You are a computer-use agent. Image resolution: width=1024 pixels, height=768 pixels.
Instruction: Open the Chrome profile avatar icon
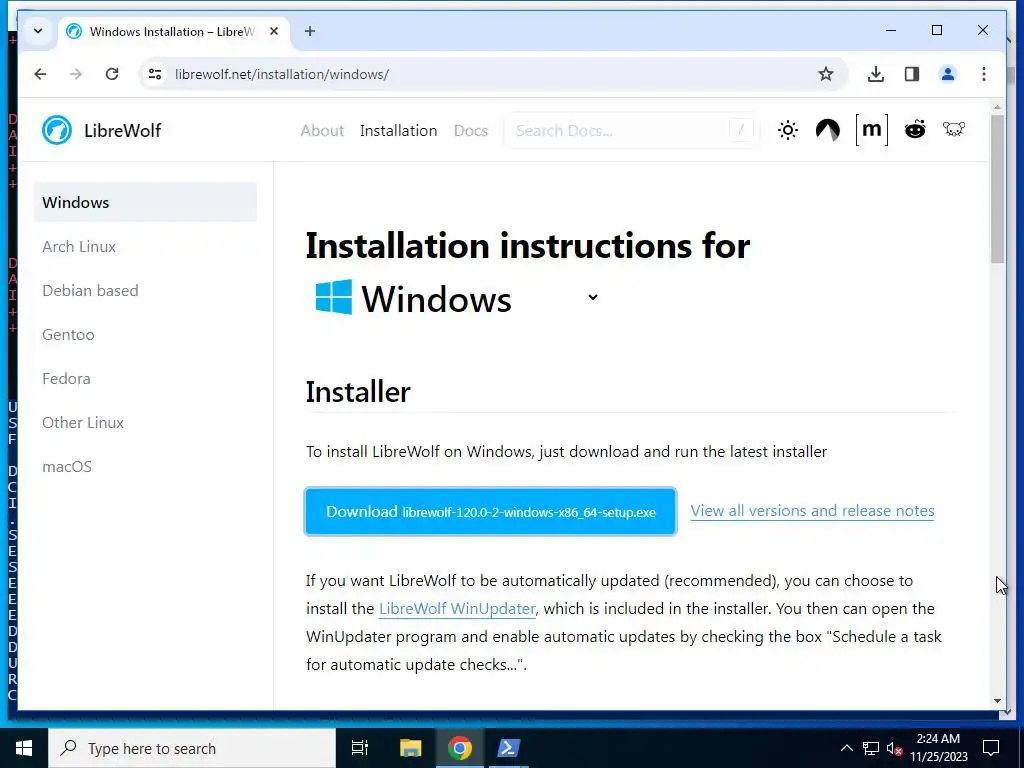point(948,74)
